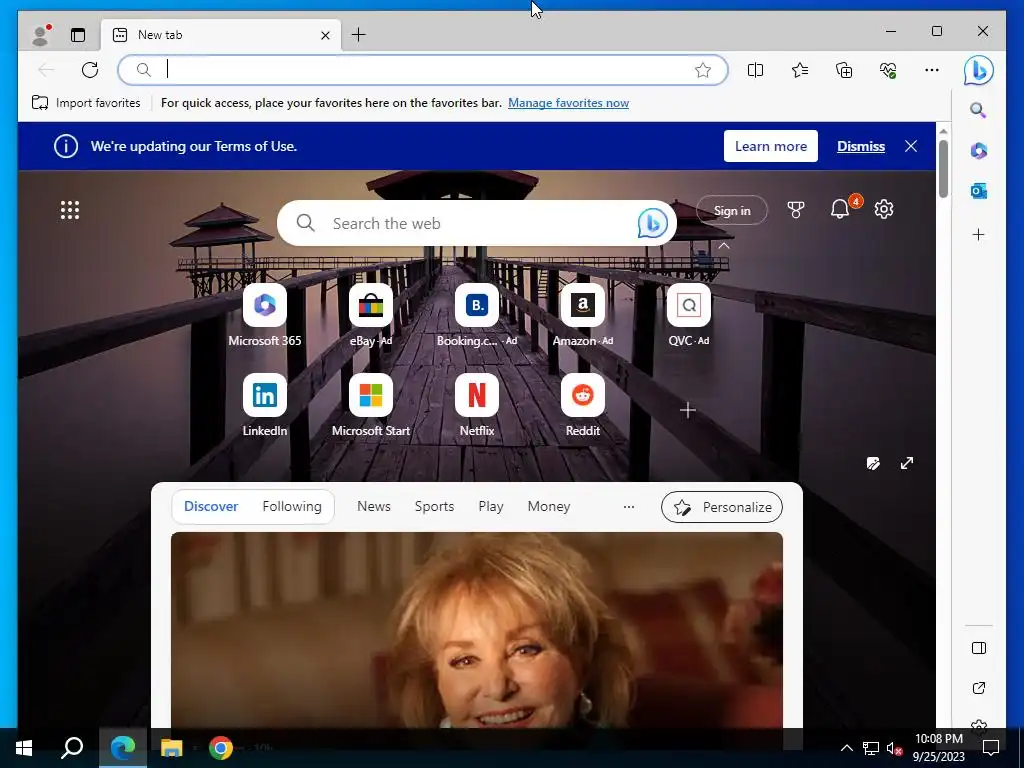Image resolution: width=1024 pixels, height=768 pixels.
Task: Click the Sign in button
Action: tap(732, 210)
